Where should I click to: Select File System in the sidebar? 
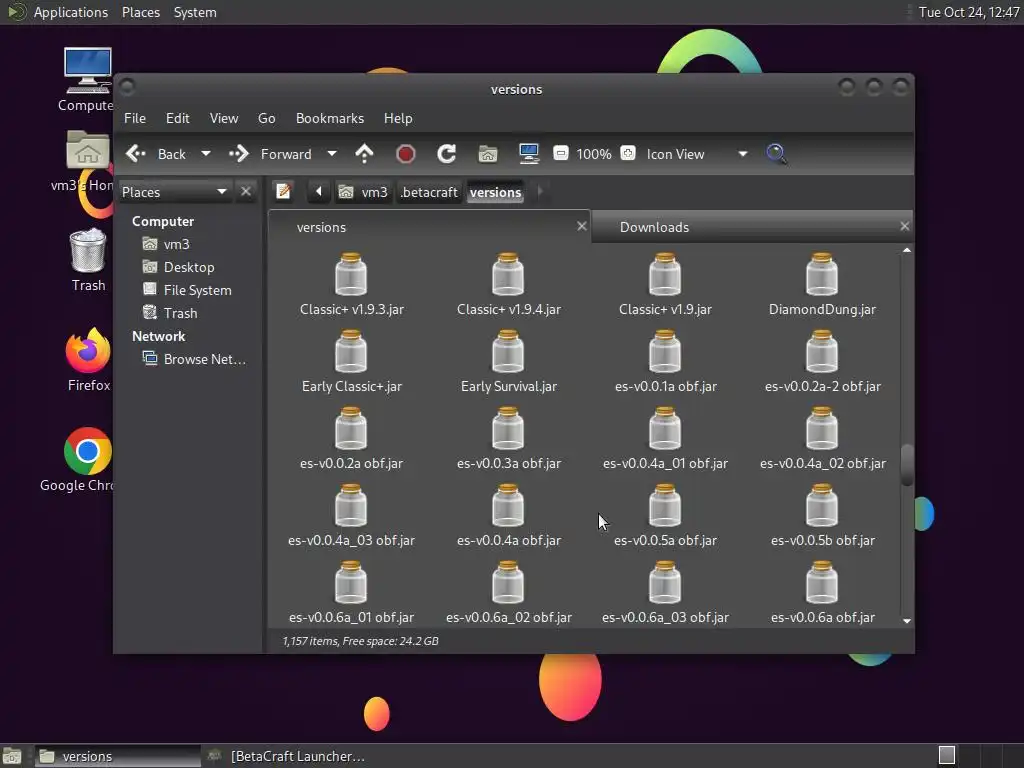point(197,290)
